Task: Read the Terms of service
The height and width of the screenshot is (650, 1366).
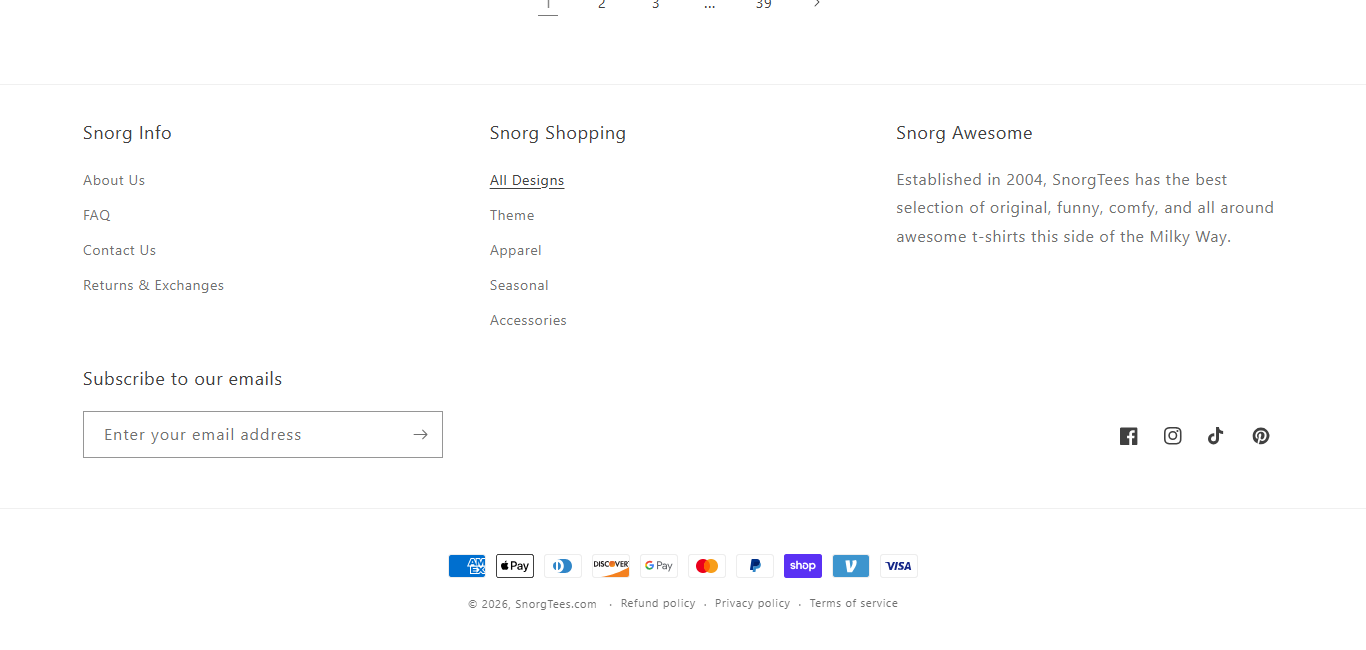Action: (853, 603)
